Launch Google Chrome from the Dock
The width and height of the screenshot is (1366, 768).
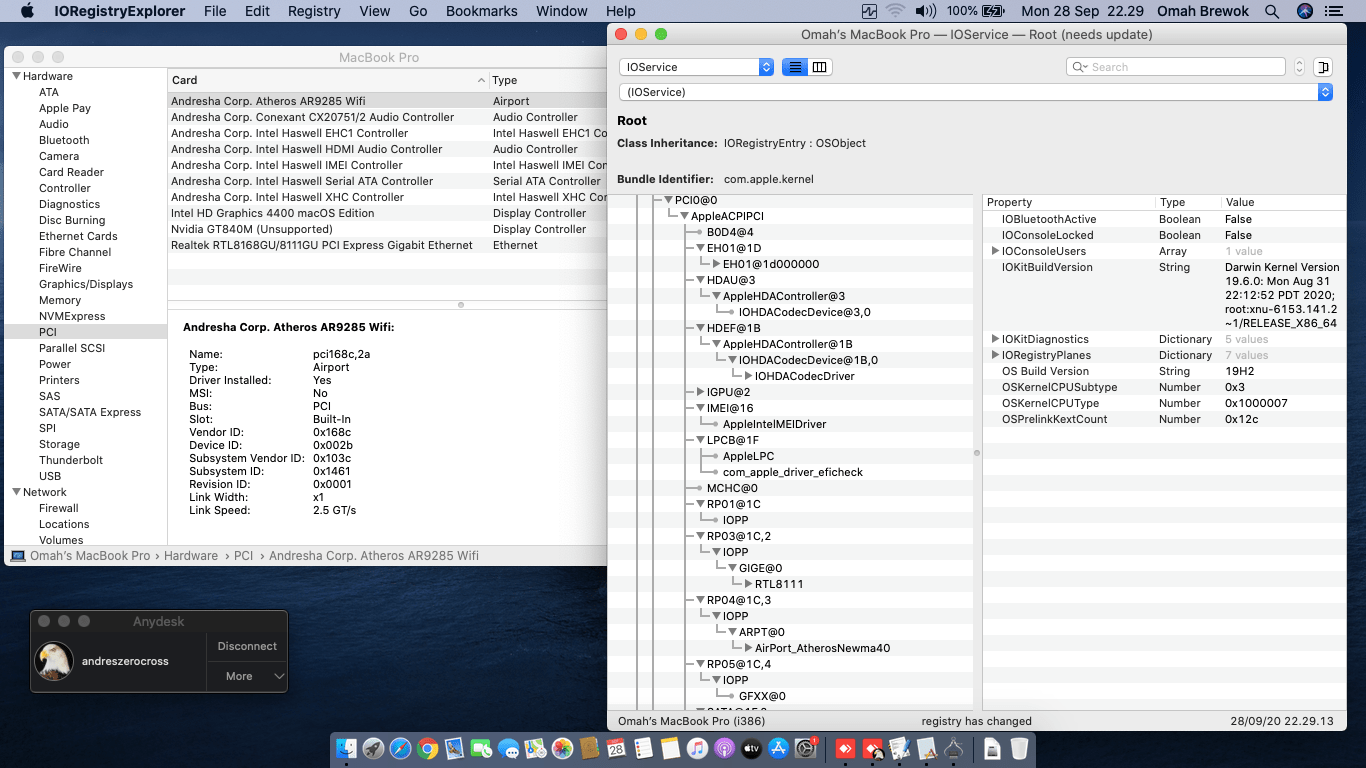[428, 748]
